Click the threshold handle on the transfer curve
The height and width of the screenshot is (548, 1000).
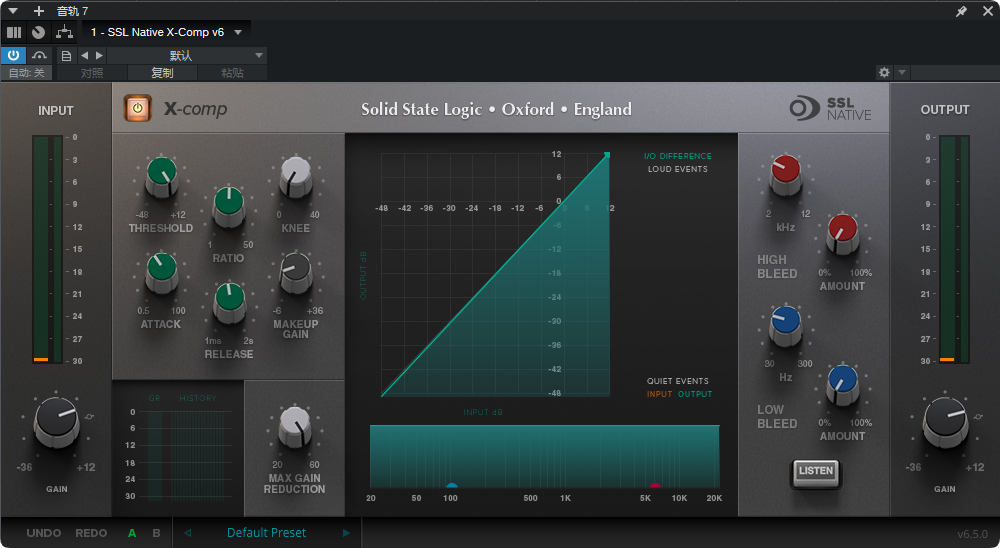click(x=607, y=155)
